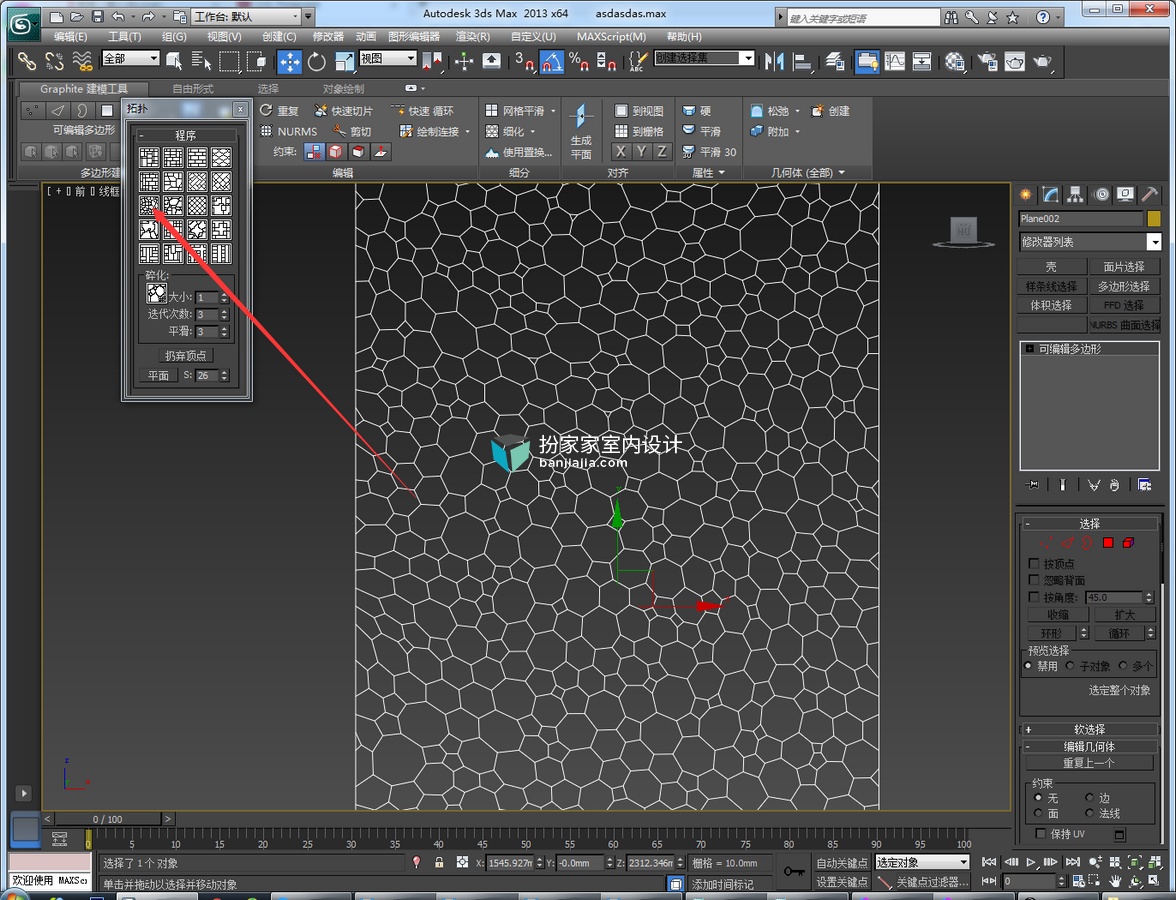Expand the 软选择 rollout
The width and height of the screenshot is (1176, 900).
point(1090,729)
